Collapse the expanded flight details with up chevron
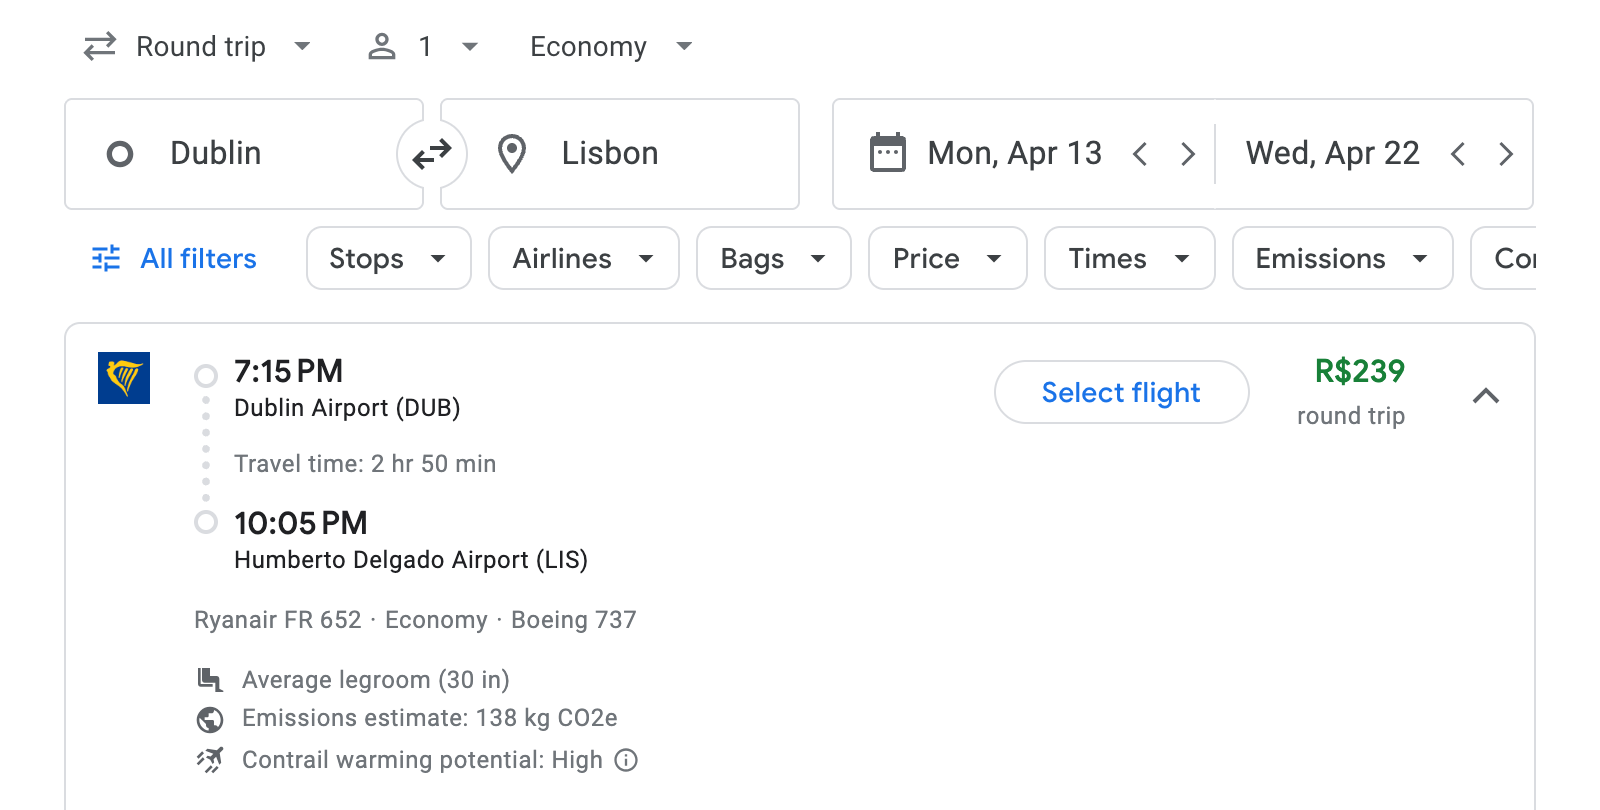This screenshot has height=810, width=1600. (x=1487, y=396)
